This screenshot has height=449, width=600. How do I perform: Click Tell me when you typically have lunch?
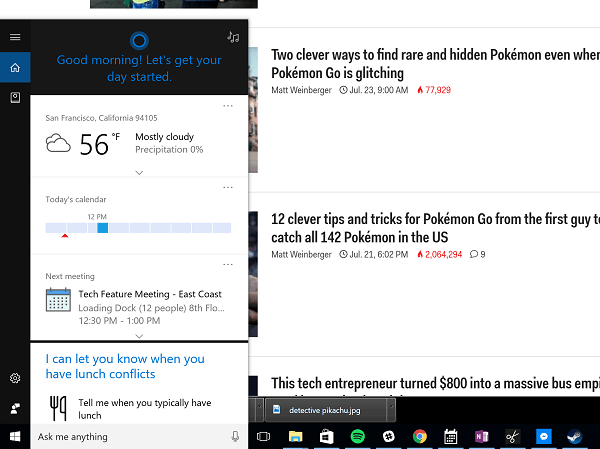coord(145,409)
